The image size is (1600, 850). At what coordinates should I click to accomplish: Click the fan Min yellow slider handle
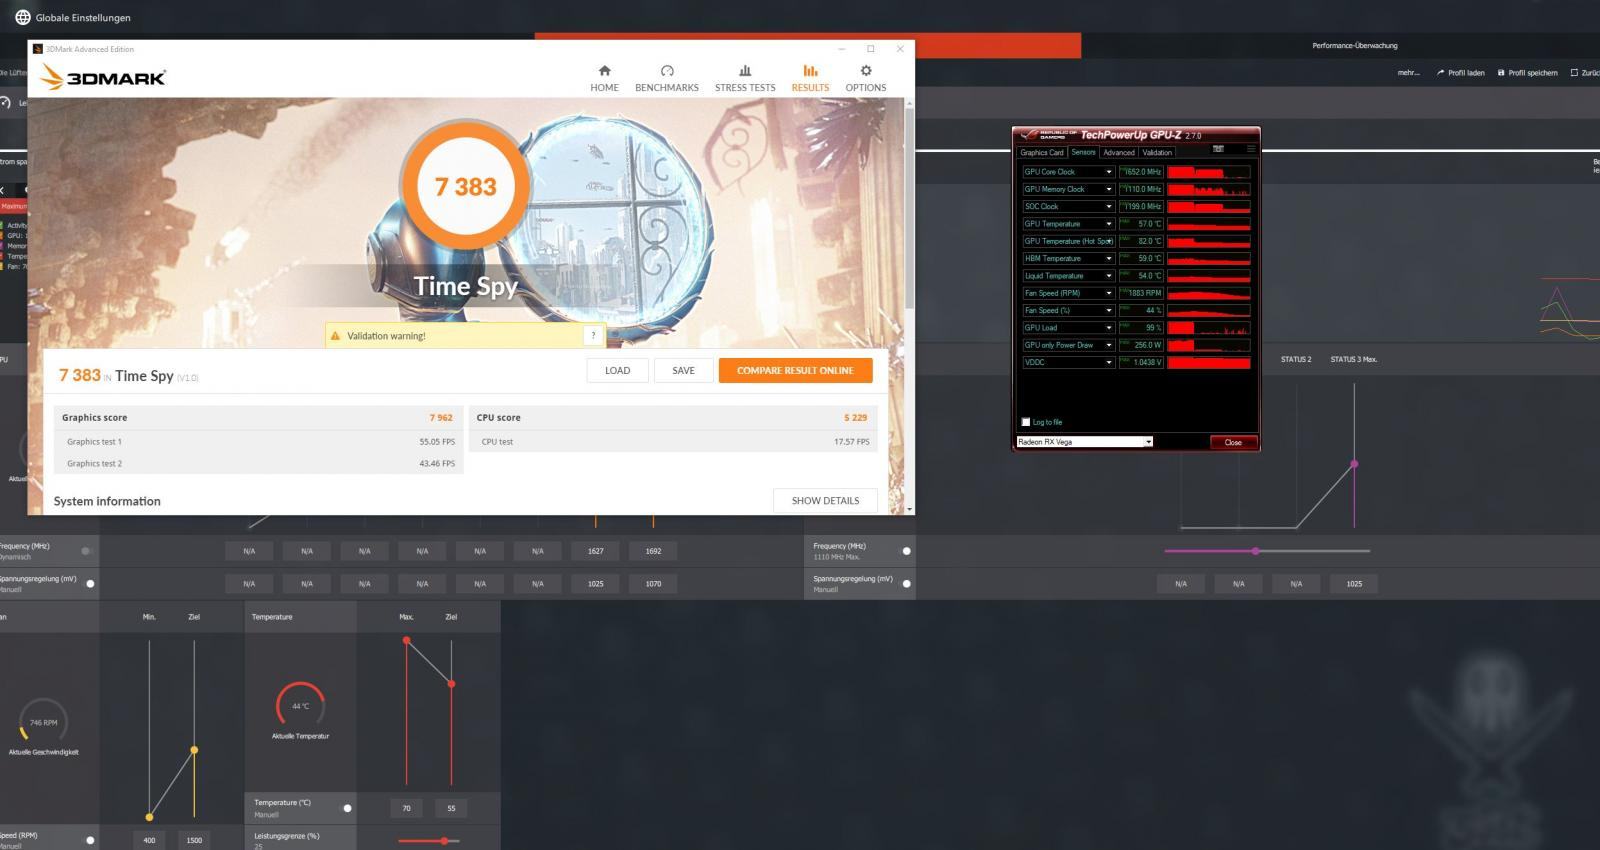(149, 817)
